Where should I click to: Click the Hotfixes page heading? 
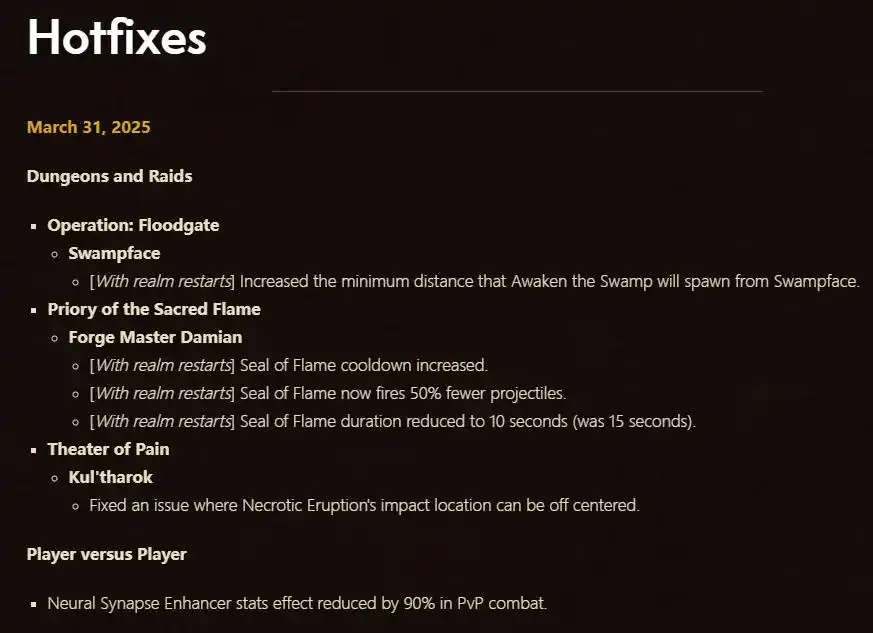[116, 37]
